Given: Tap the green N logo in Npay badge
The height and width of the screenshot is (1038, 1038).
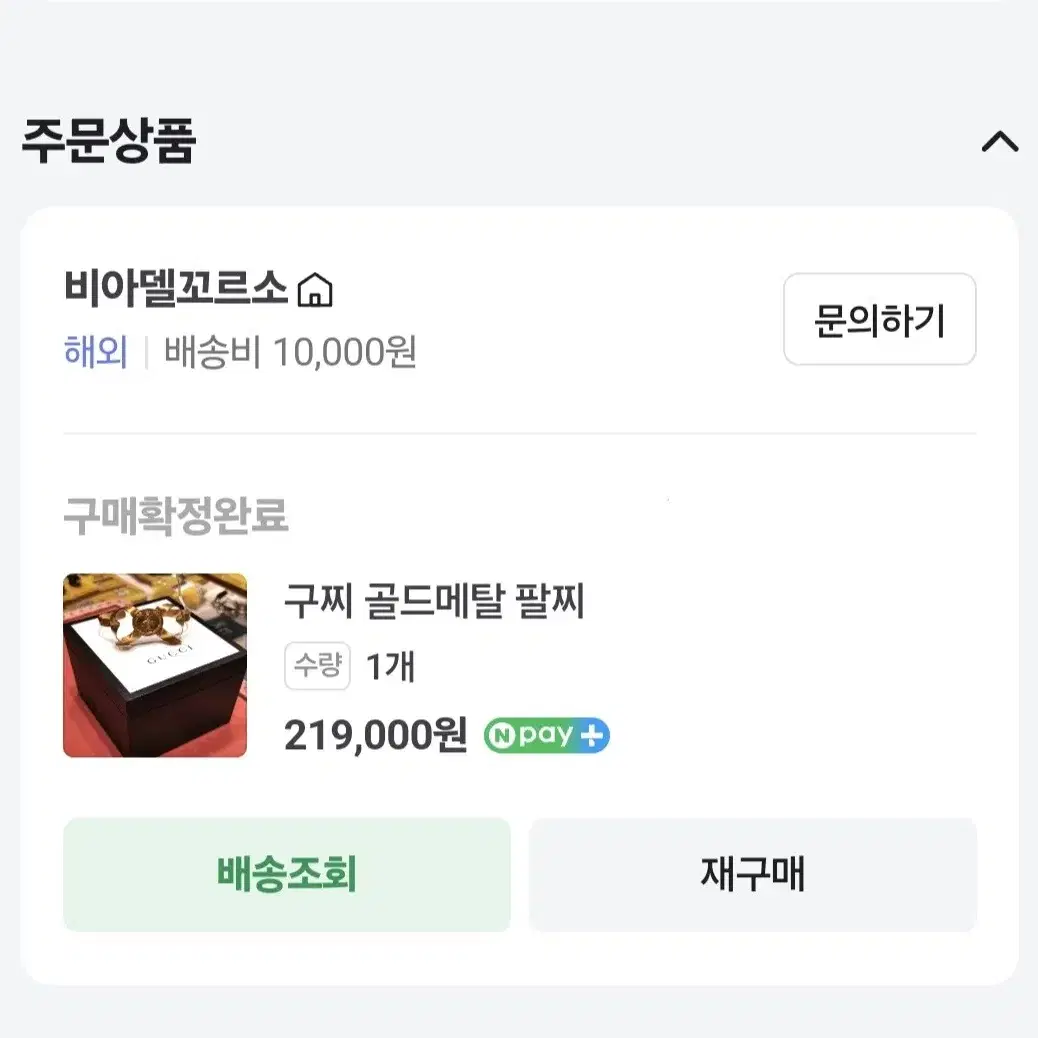Looking at the screenshot, I should 502,736.
